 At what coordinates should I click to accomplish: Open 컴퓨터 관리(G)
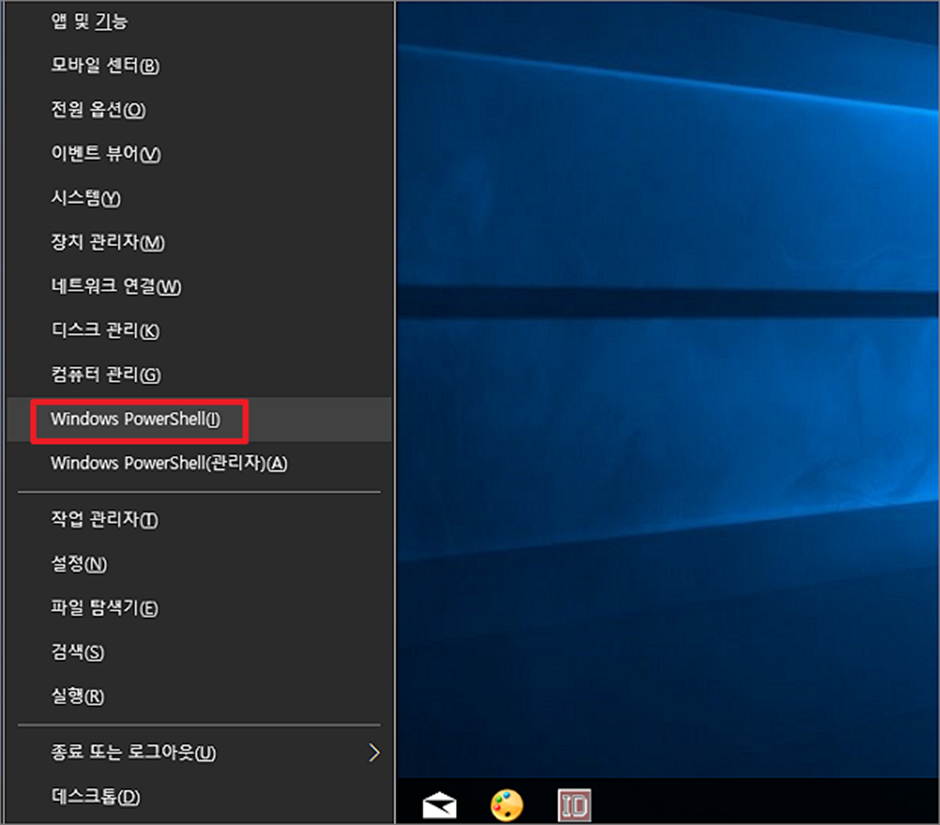198,375
